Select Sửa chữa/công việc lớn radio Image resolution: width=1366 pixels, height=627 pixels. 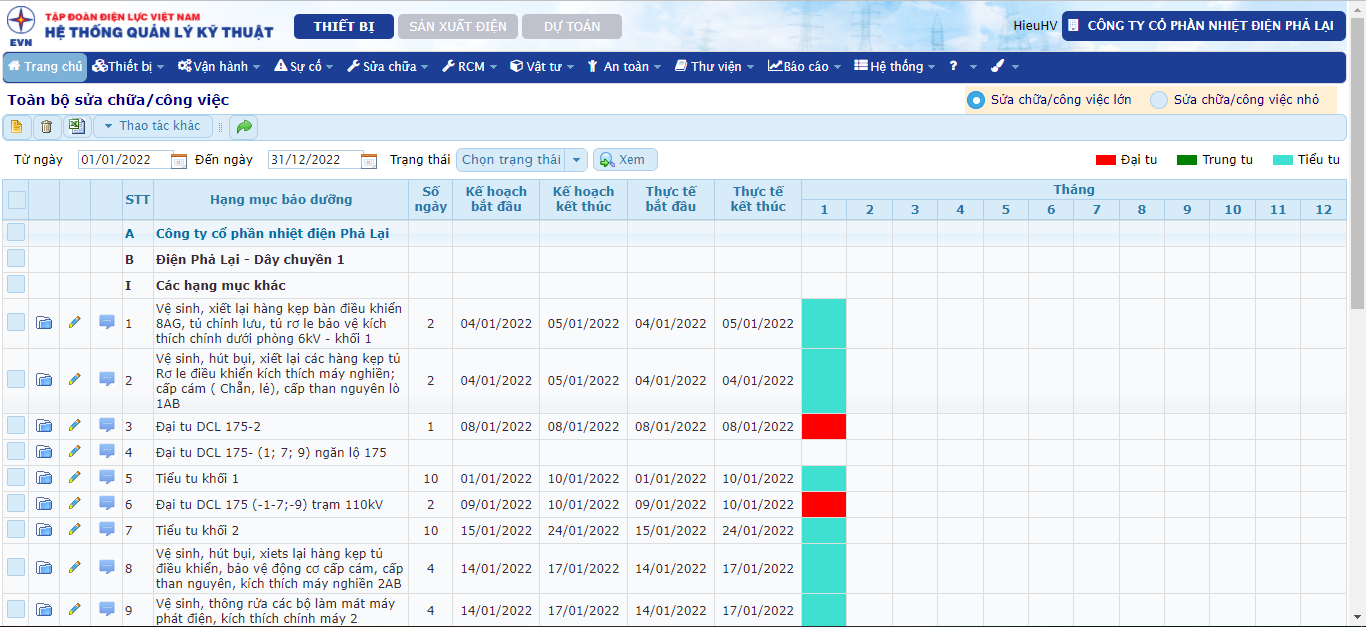click(976, 100)
